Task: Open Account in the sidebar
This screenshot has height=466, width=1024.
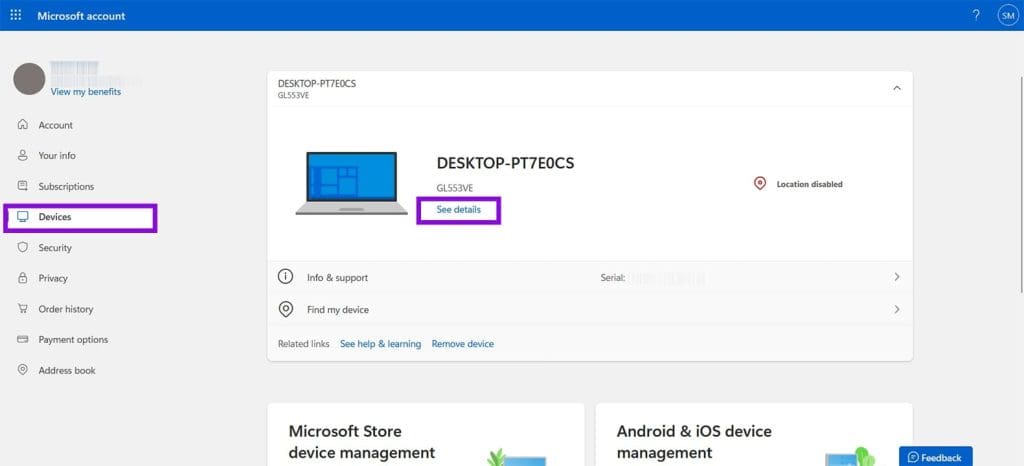Action: (56, 125)
